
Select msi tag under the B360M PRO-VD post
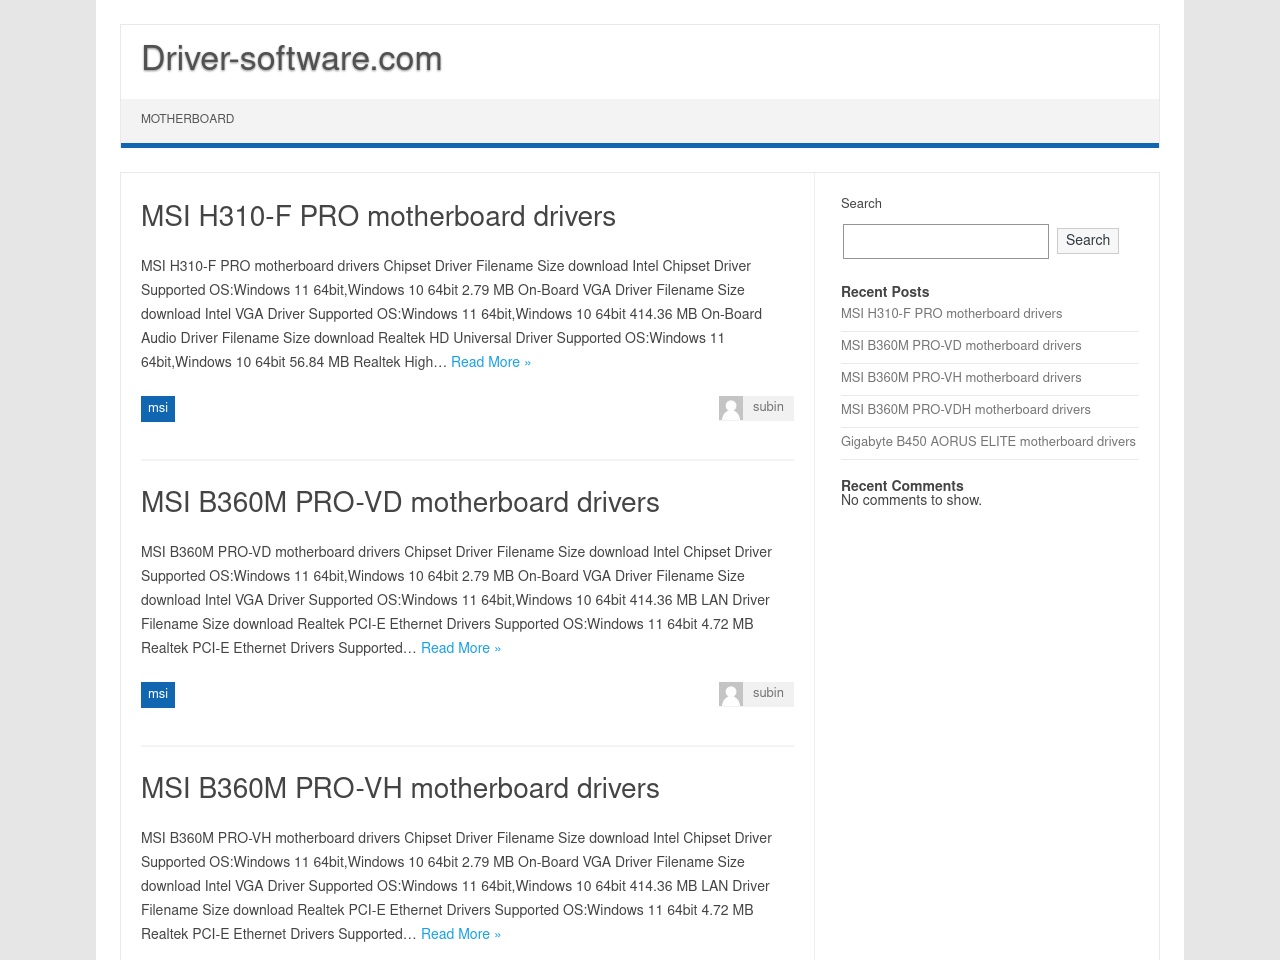tap(158, 694)
